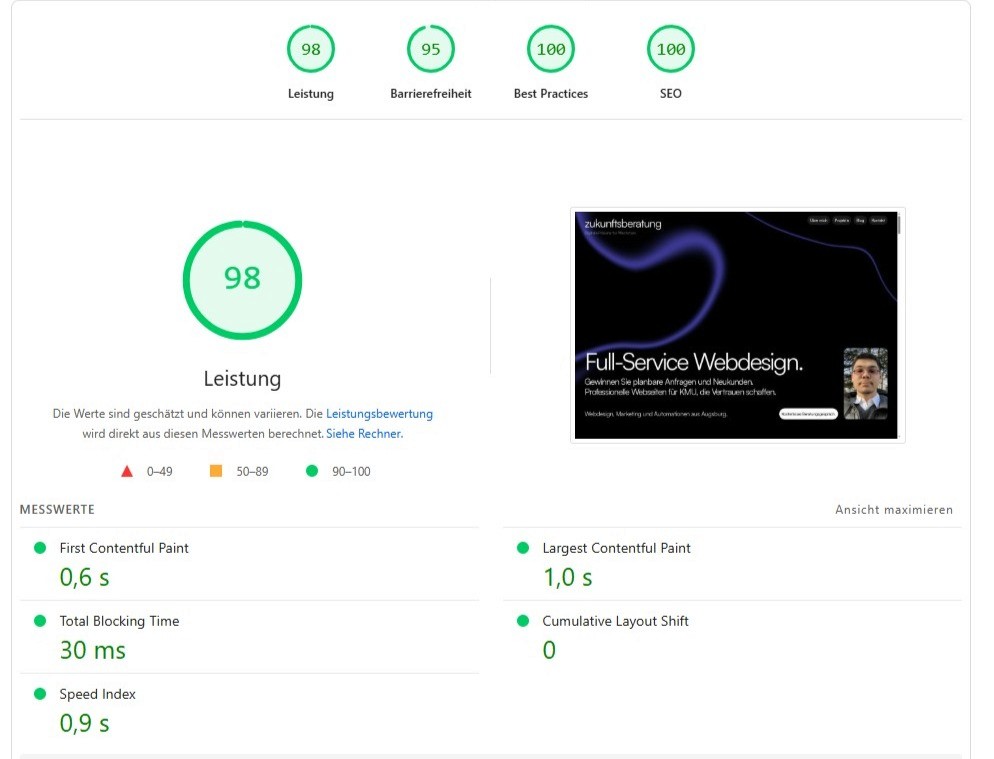Image resolution: width=994 pixels, height=759 pixels.
Task: Click the green Leistung score circle
Action: pyautogui.click(x=311, y=48)
